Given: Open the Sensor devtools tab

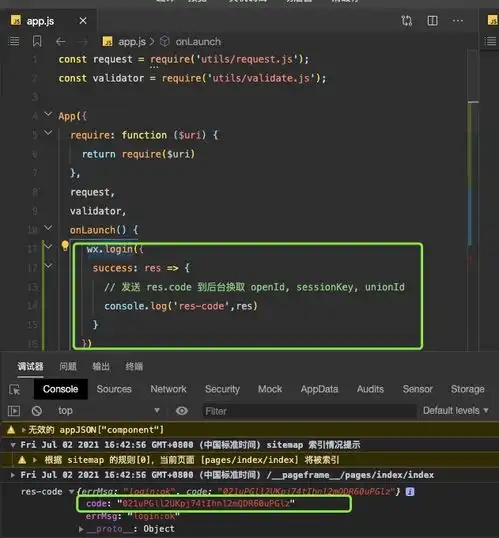Looking at the screenshot, I should [x=418, y=389].
